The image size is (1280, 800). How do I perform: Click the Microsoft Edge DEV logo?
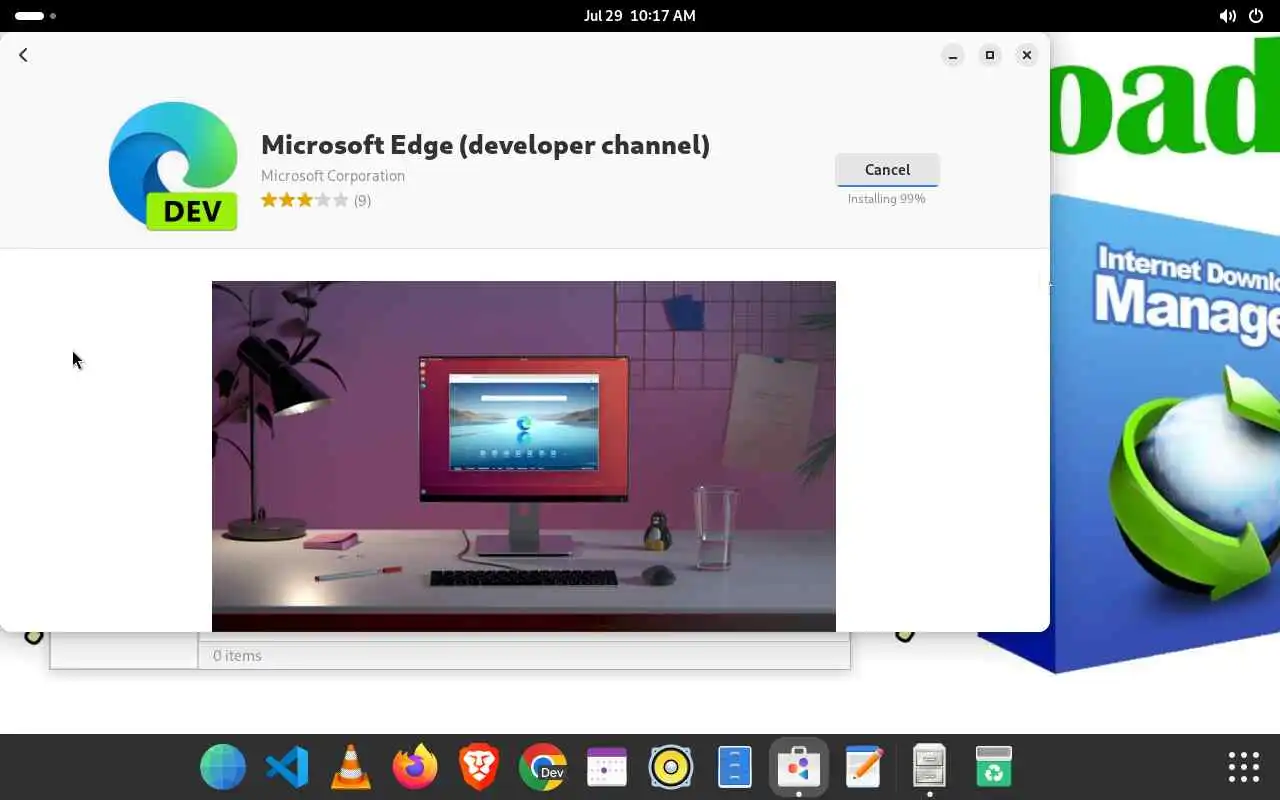173,166
